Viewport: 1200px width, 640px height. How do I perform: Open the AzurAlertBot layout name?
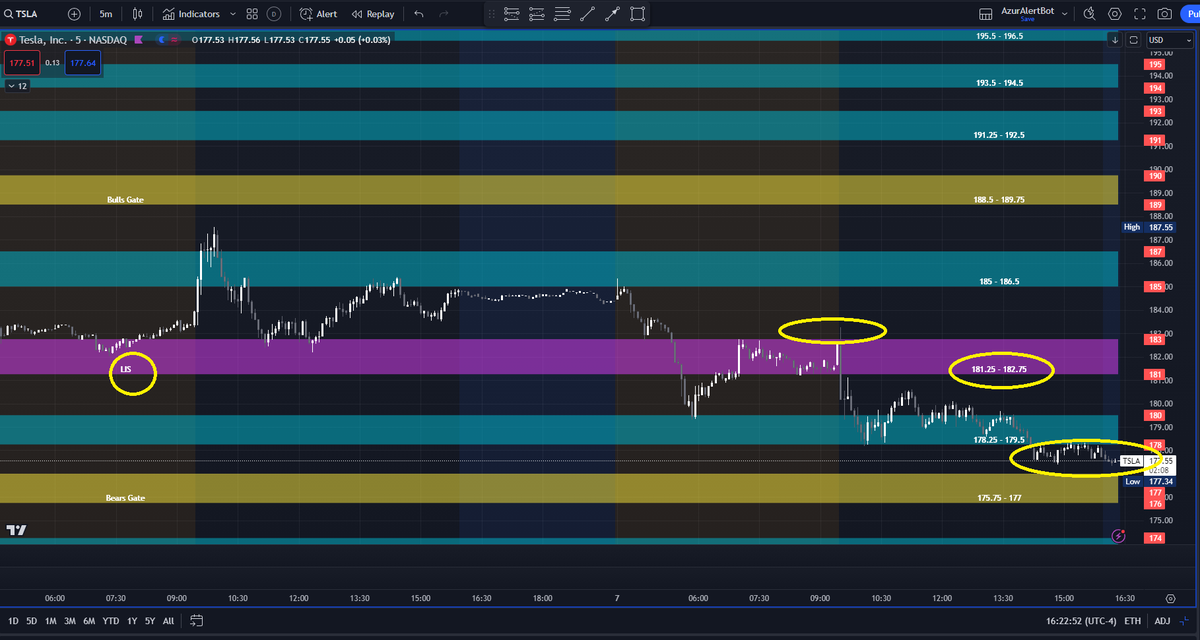click(x=1028, y=11)
